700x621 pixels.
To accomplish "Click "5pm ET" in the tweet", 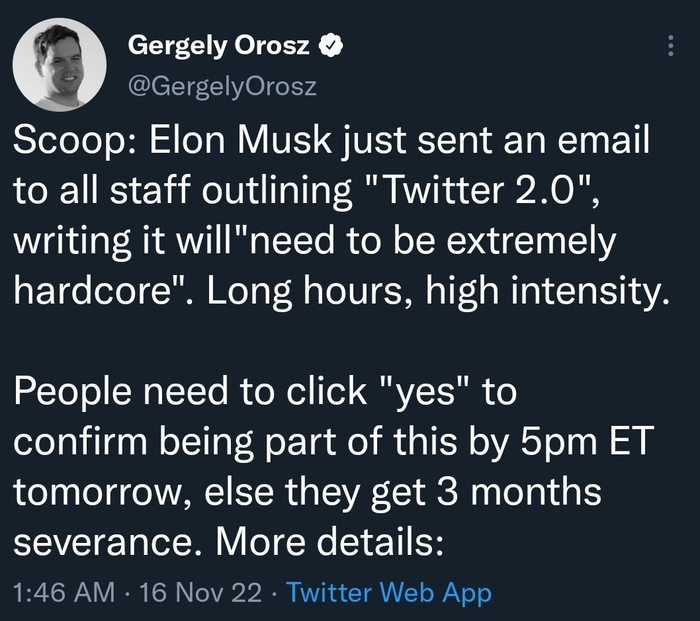I will tap(597, 443).
